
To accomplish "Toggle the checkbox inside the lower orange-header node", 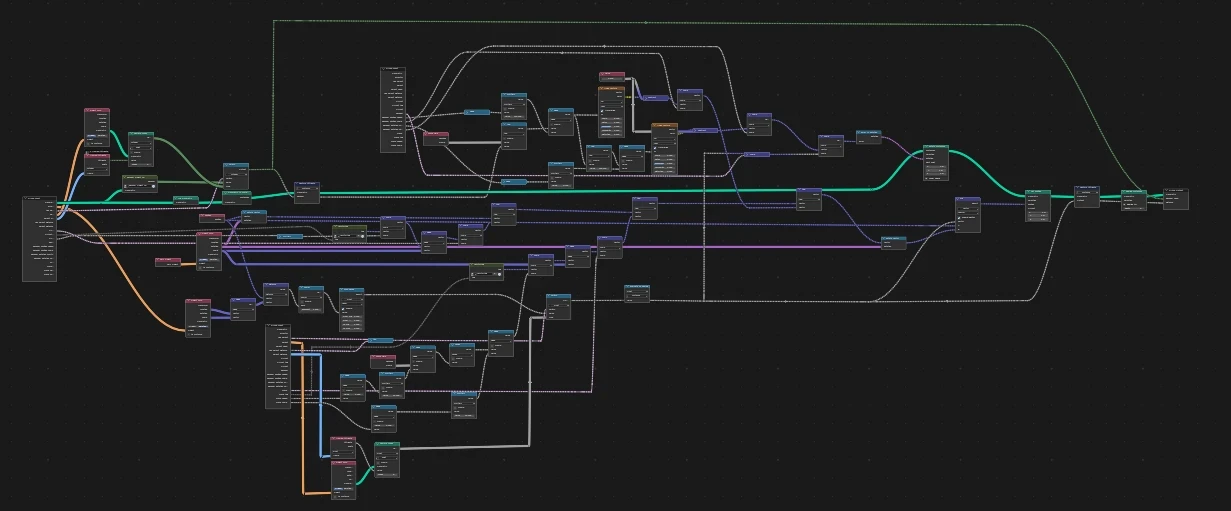I will pyautogui.click(x=655, y=148).
